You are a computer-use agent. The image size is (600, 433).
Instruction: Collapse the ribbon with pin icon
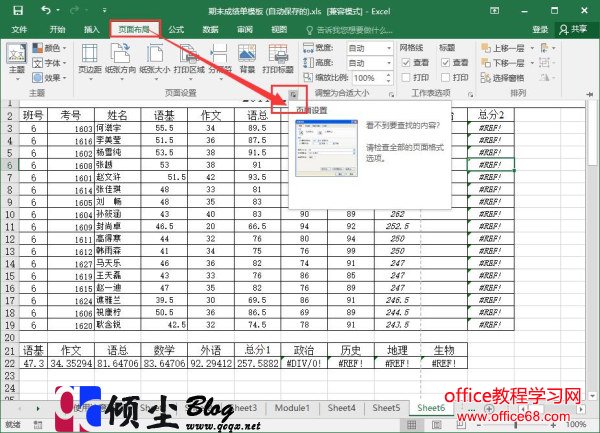pos(590,94)
